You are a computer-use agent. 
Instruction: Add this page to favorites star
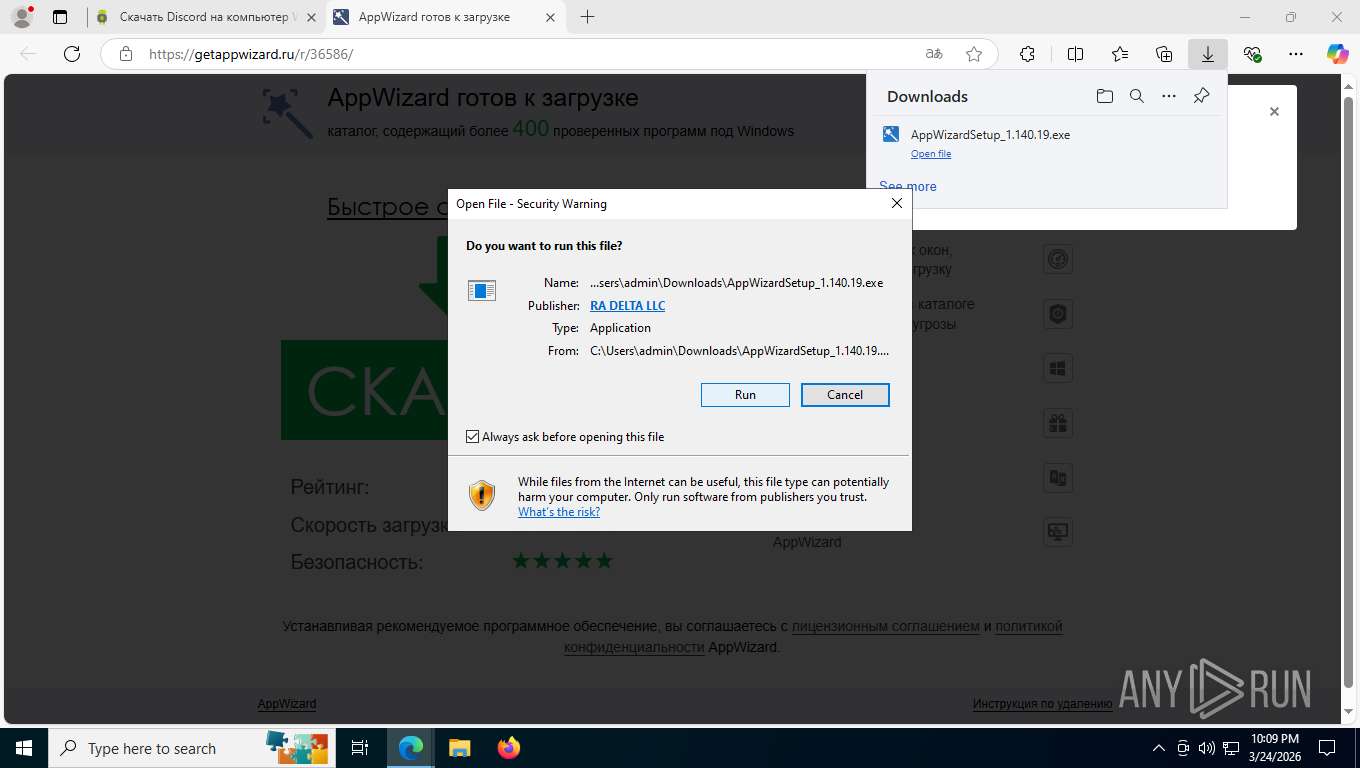point(974,54)
